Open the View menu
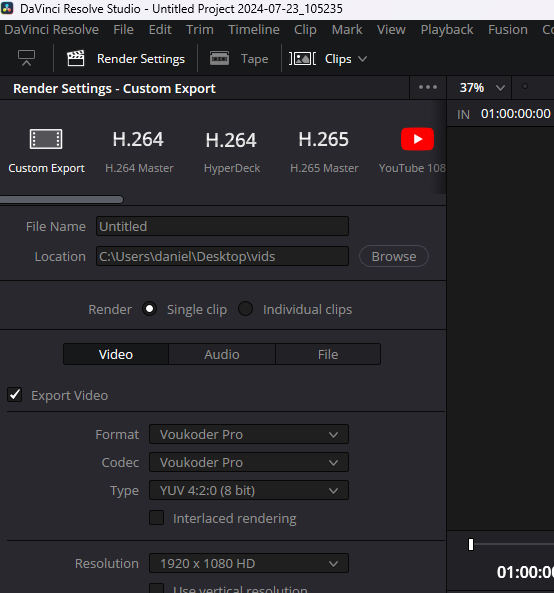Screen dimensions: 554x593 pyautogui.click(x=391, y=29)
